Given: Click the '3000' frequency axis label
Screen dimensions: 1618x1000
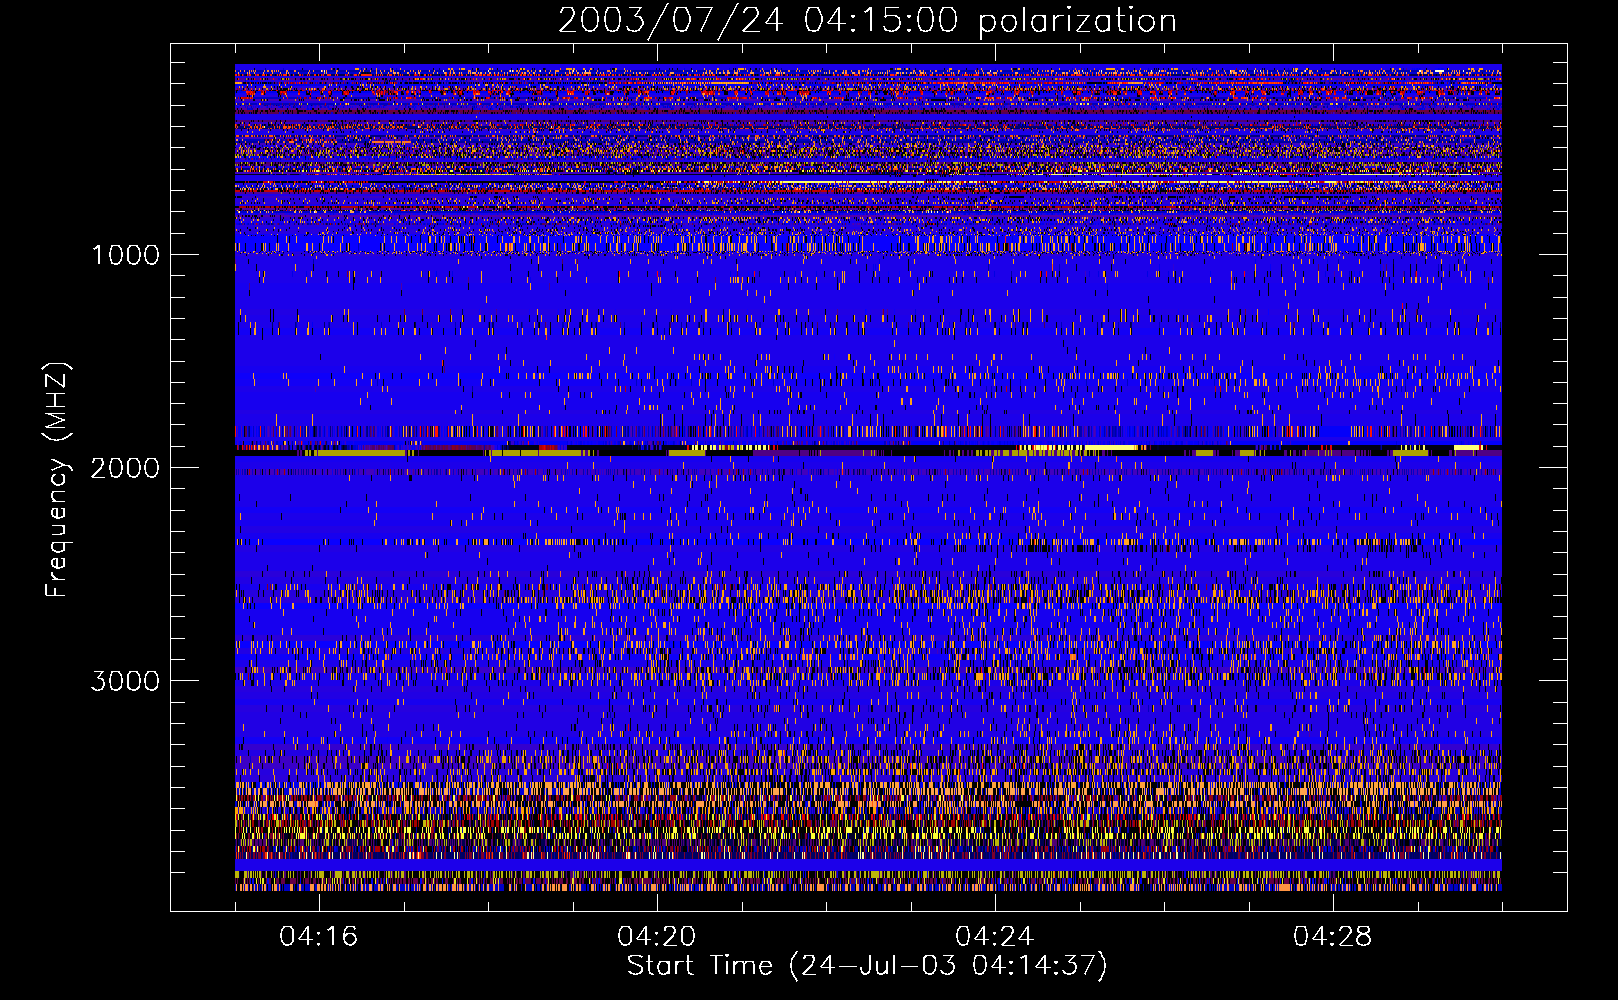Looking at the screenshot, I should tap(125, 681).
